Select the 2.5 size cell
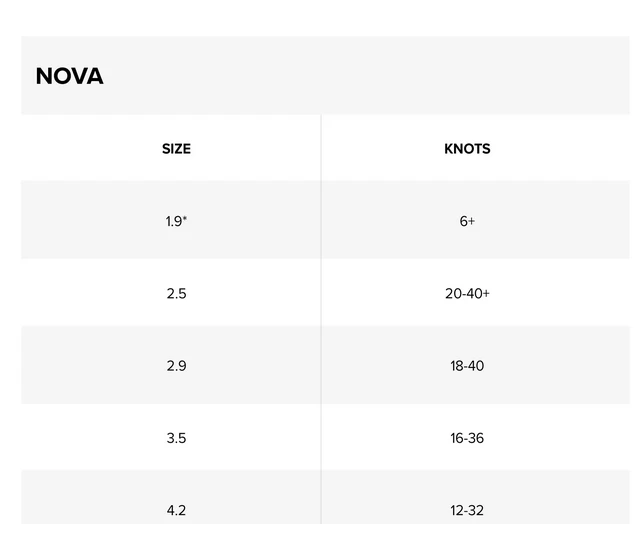This screenshot has width=644, height=556. pyautogui.click(x=176, y=294)
